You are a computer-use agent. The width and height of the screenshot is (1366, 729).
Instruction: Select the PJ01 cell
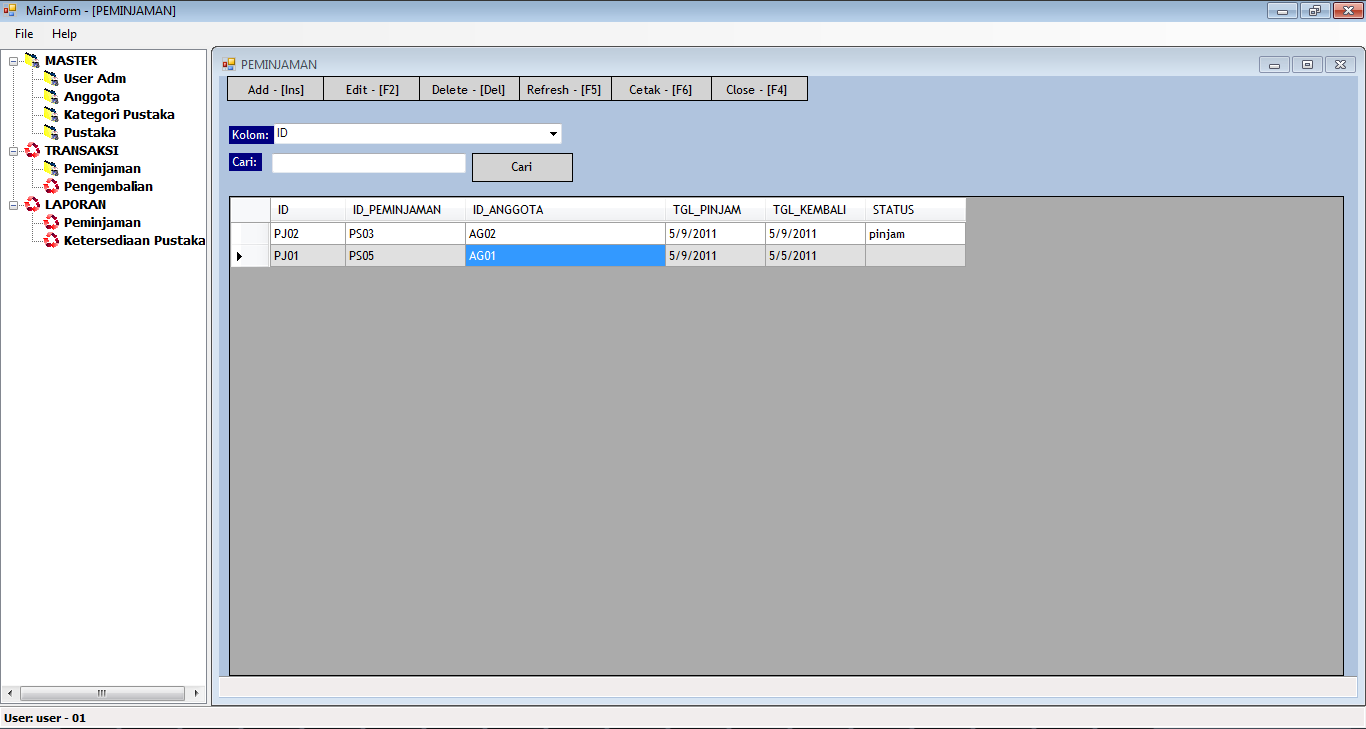308,256
